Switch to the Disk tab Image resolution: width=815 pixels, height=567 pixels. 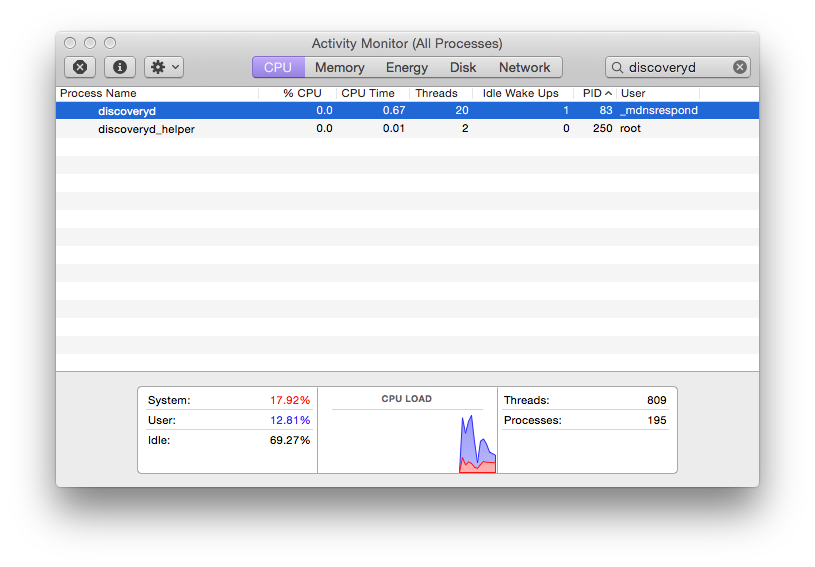tap(463, 68)
